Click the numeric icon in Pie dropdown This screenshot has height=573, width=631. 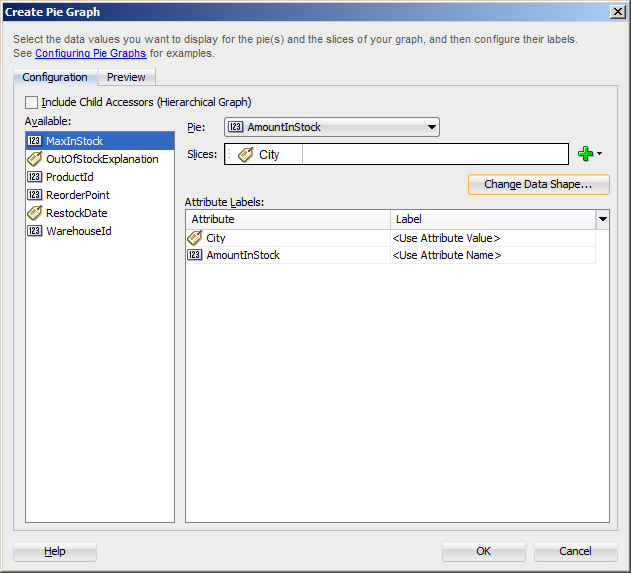click(235, 127)
